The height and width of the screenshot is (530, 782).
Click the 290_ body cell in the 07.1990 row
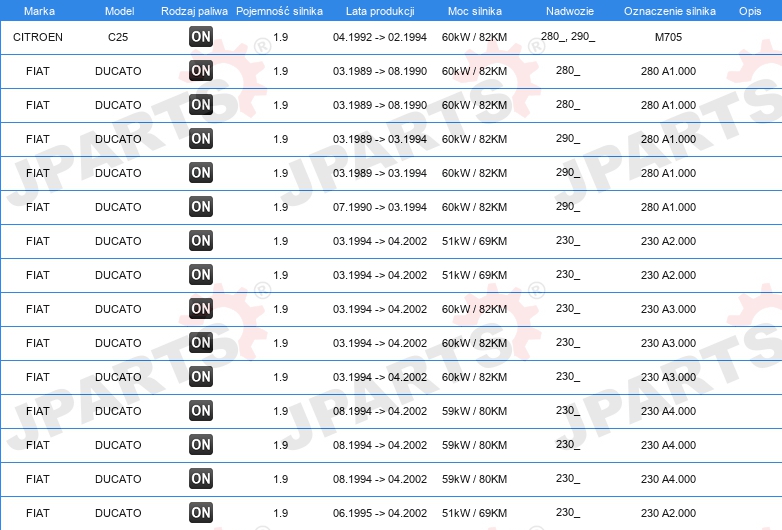click(568, 206)
